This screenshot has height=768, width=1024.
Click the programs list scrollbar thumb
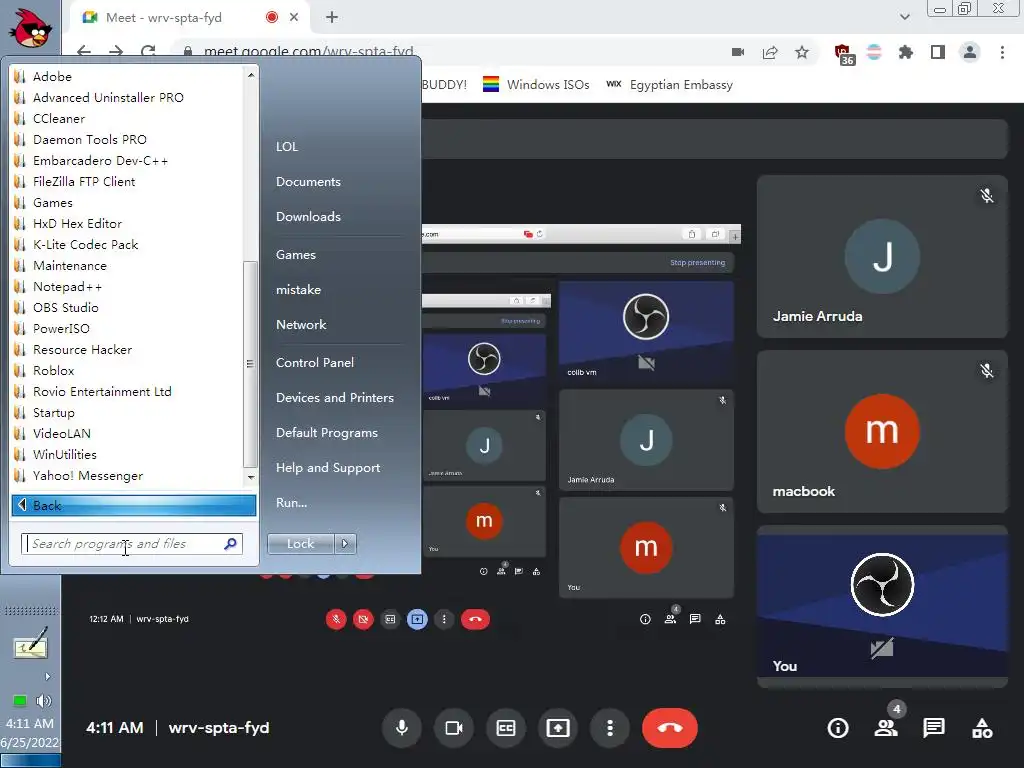250,364
